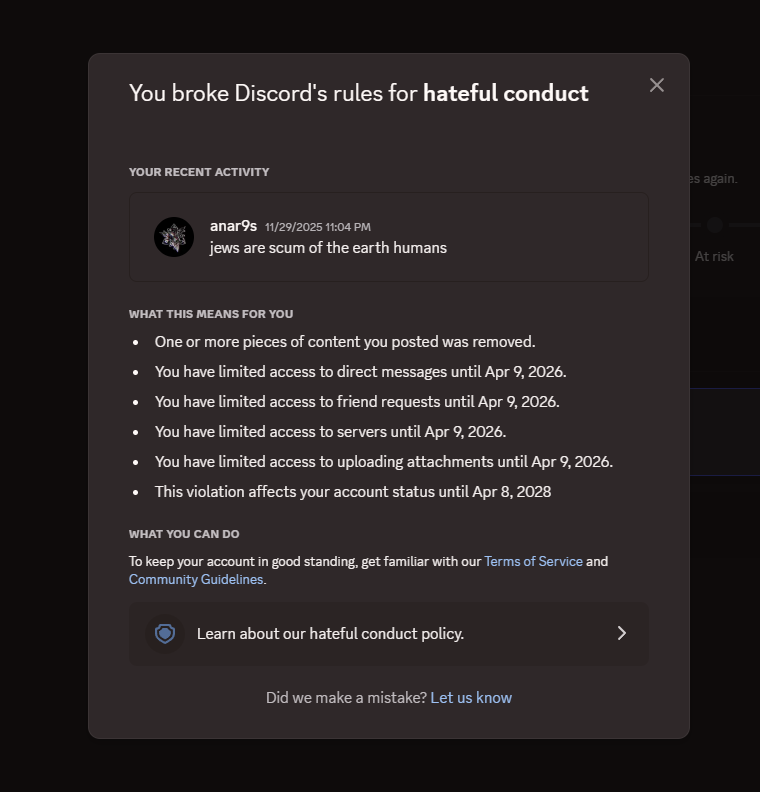
Task: Click the line about content being removed
Action: tap(345, 342)
